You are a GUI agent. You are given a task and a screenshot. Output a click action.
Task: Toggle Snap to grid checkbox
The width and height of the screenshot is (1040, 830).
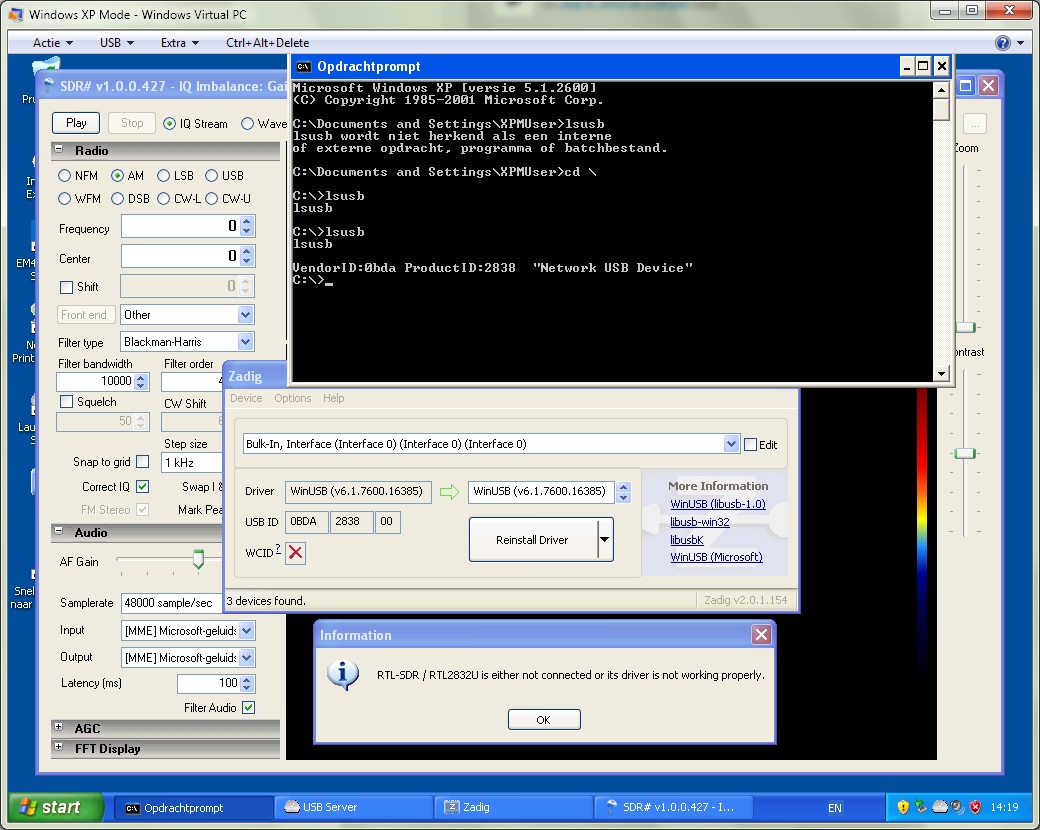click(142, 461)
